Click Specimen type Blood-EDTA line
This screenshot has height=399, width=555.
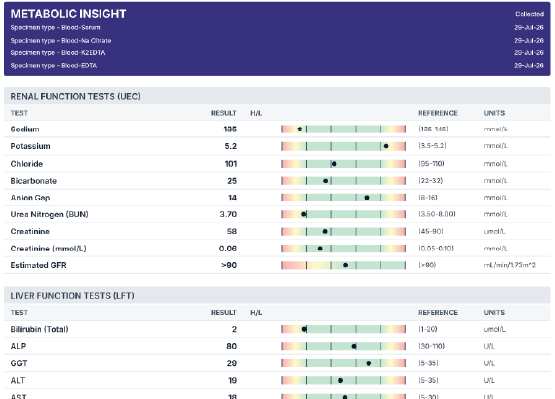(53, 65)
